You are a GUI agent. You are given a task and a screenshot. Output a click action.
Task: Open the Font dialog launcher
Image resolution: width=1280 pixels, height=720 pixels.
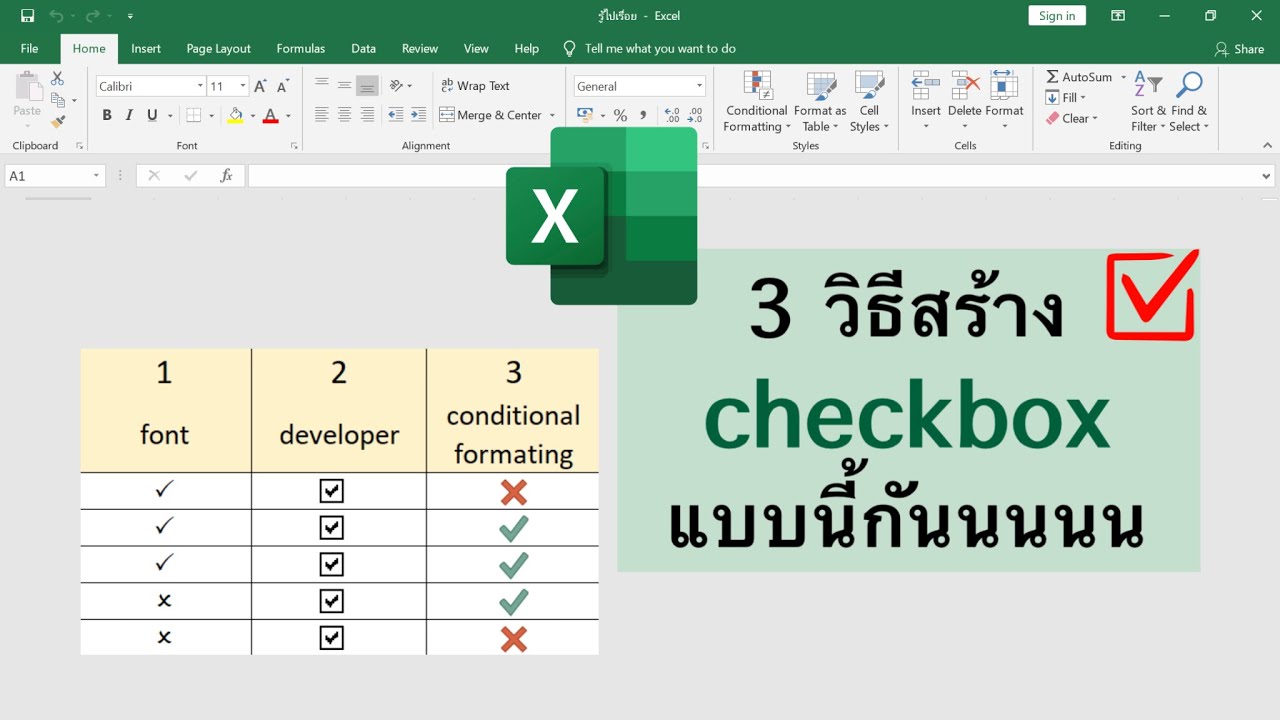pos(294,146)
